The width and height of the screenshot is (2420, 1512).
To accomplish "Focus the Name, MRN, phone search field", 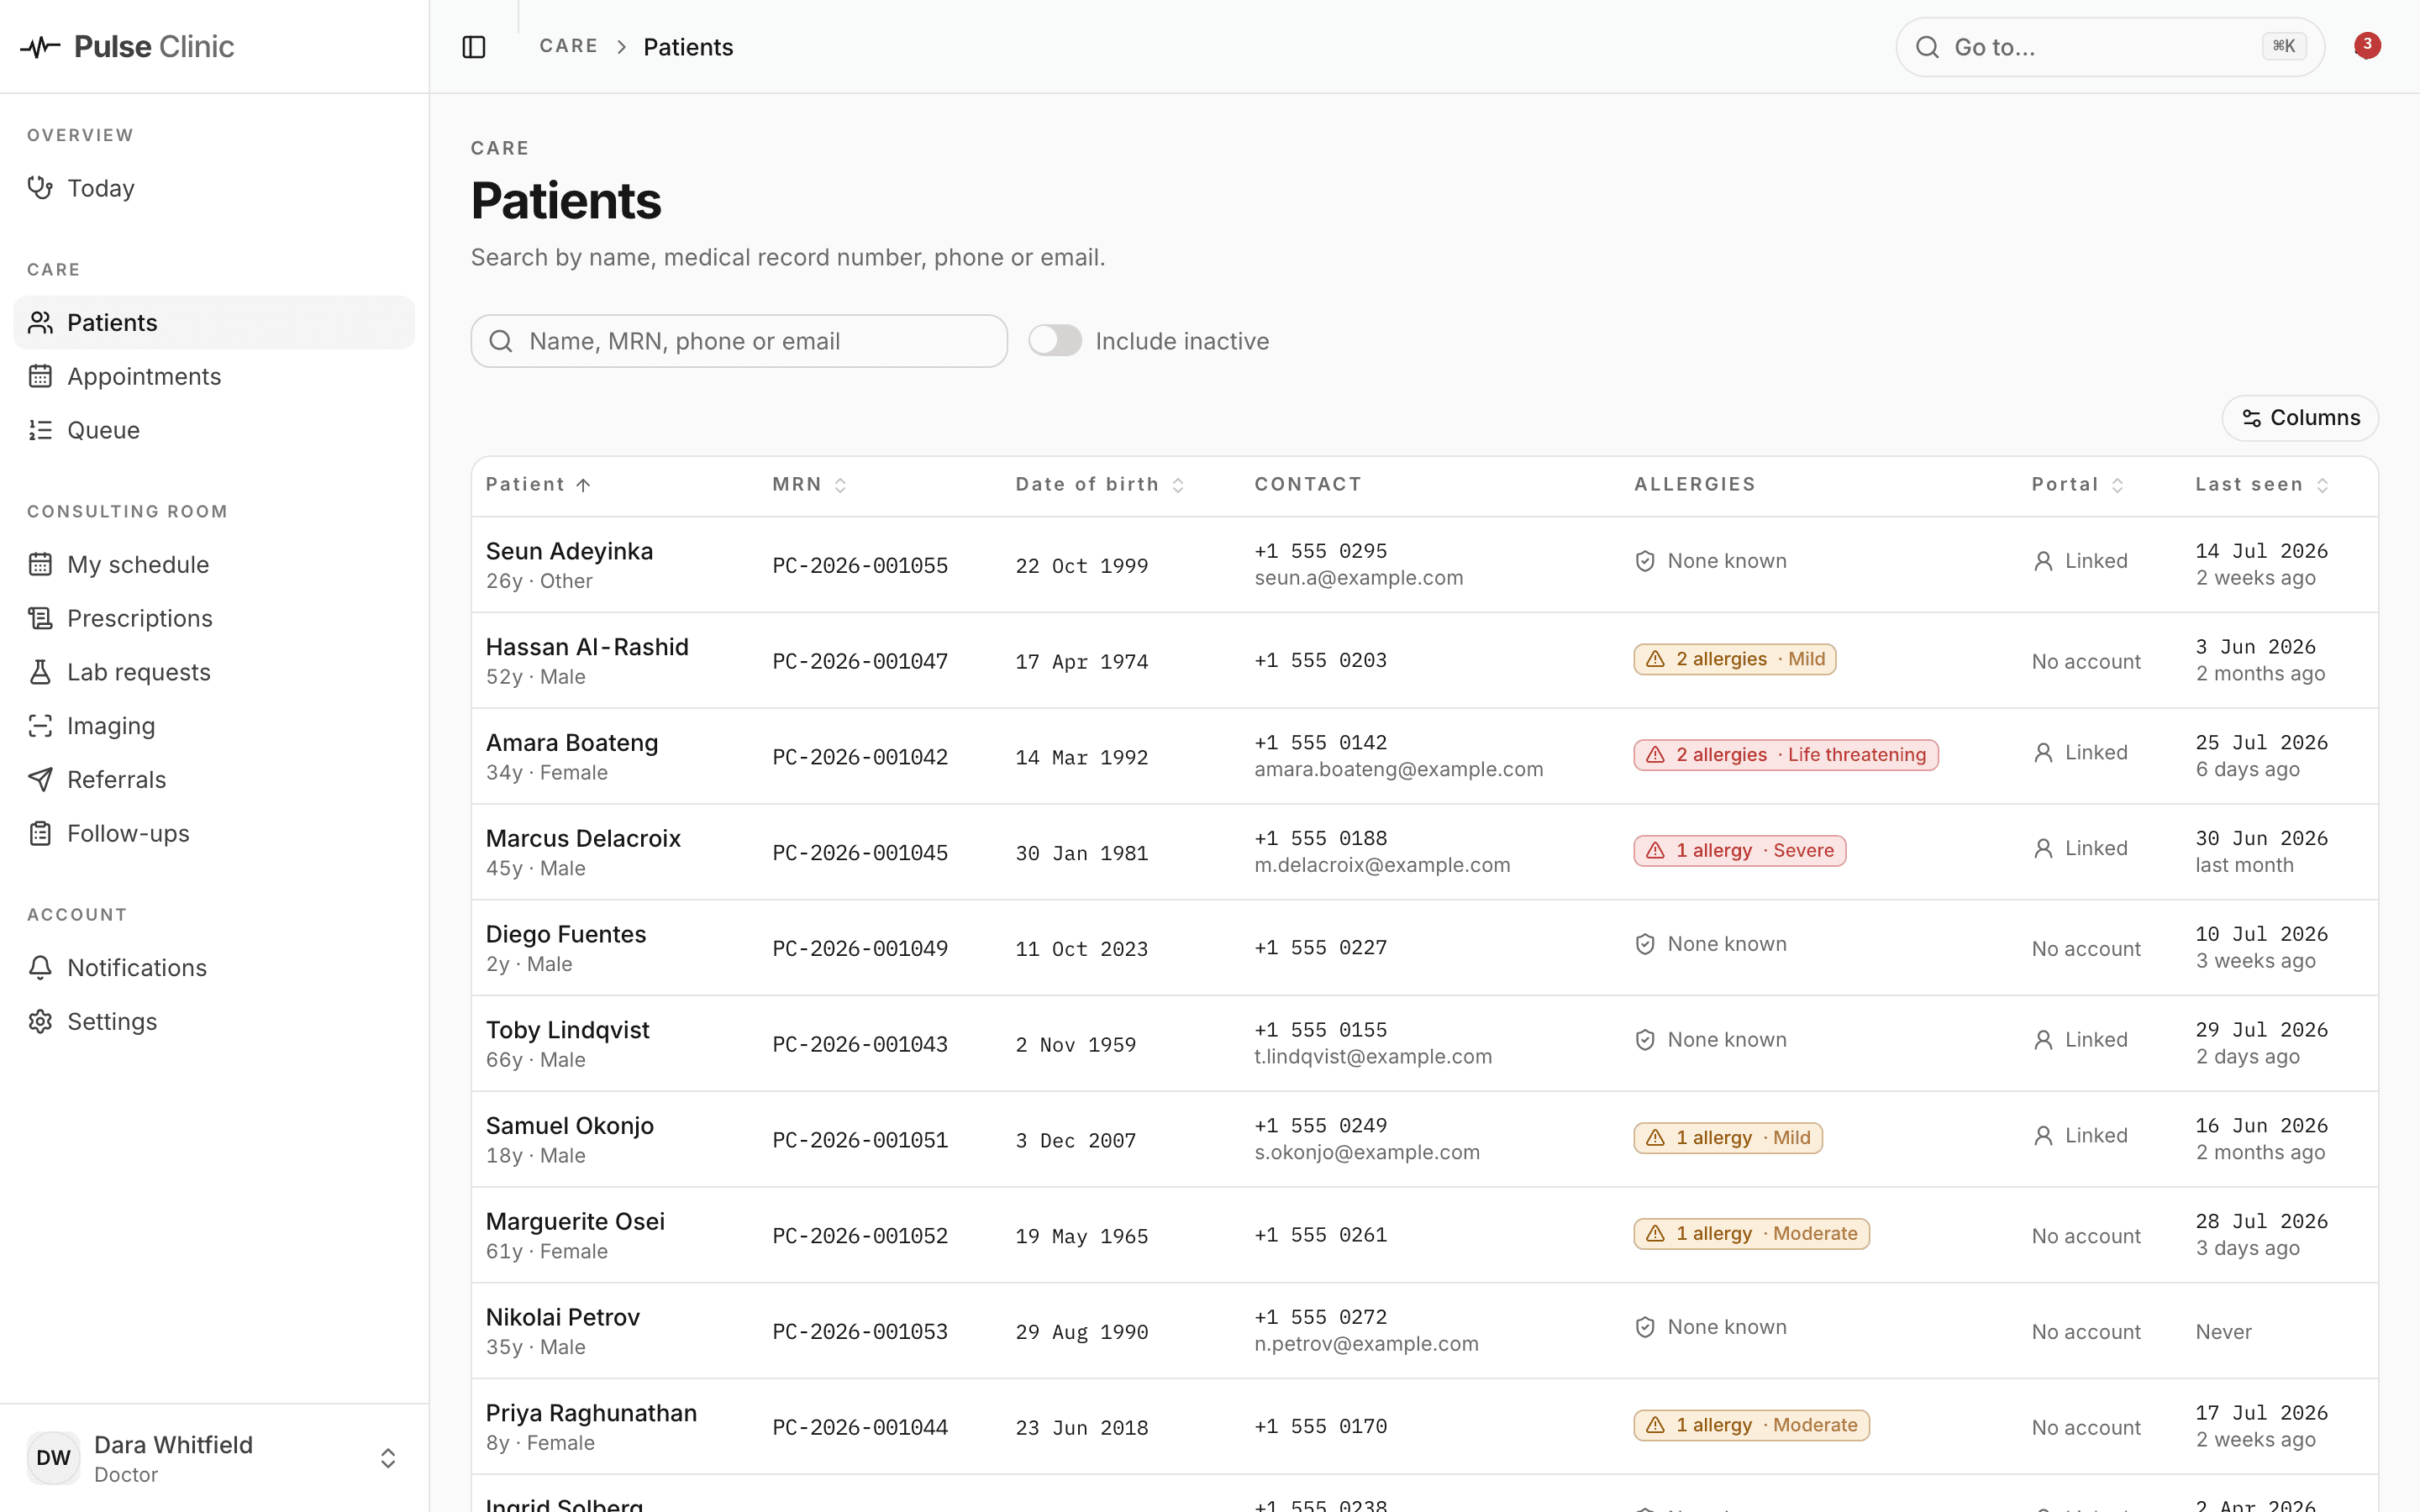I will (x=739, y=341).
